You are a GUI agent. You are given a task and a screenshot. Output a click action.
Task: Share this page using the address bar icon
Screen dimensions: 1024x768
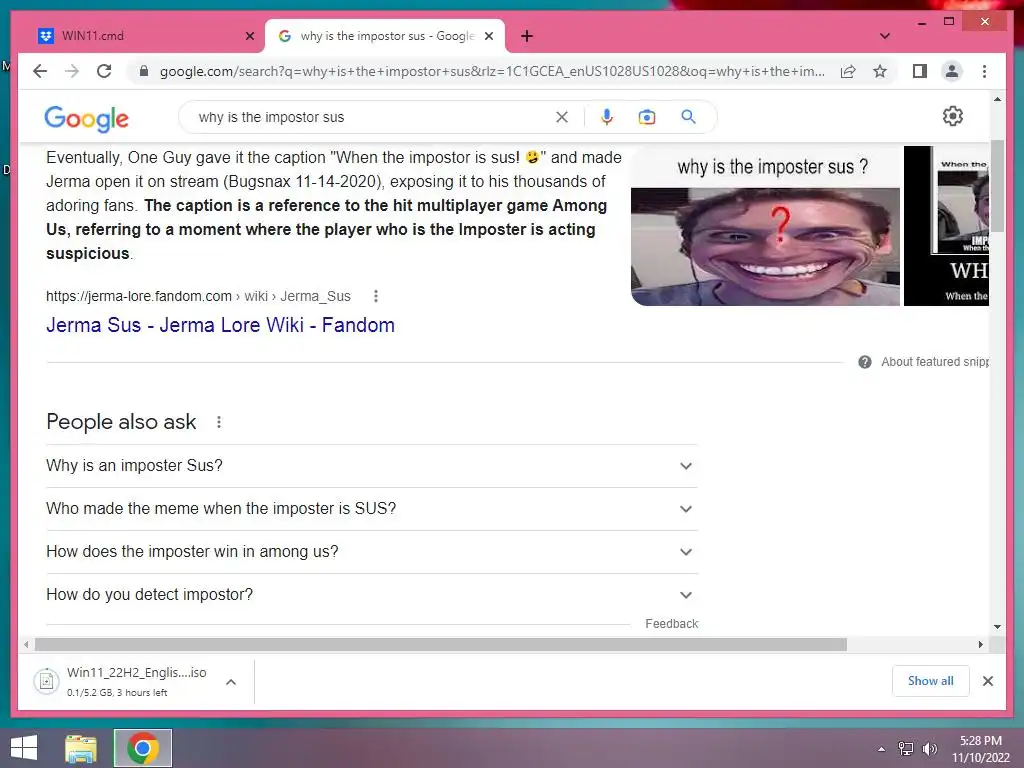click(x=848, y=71)
